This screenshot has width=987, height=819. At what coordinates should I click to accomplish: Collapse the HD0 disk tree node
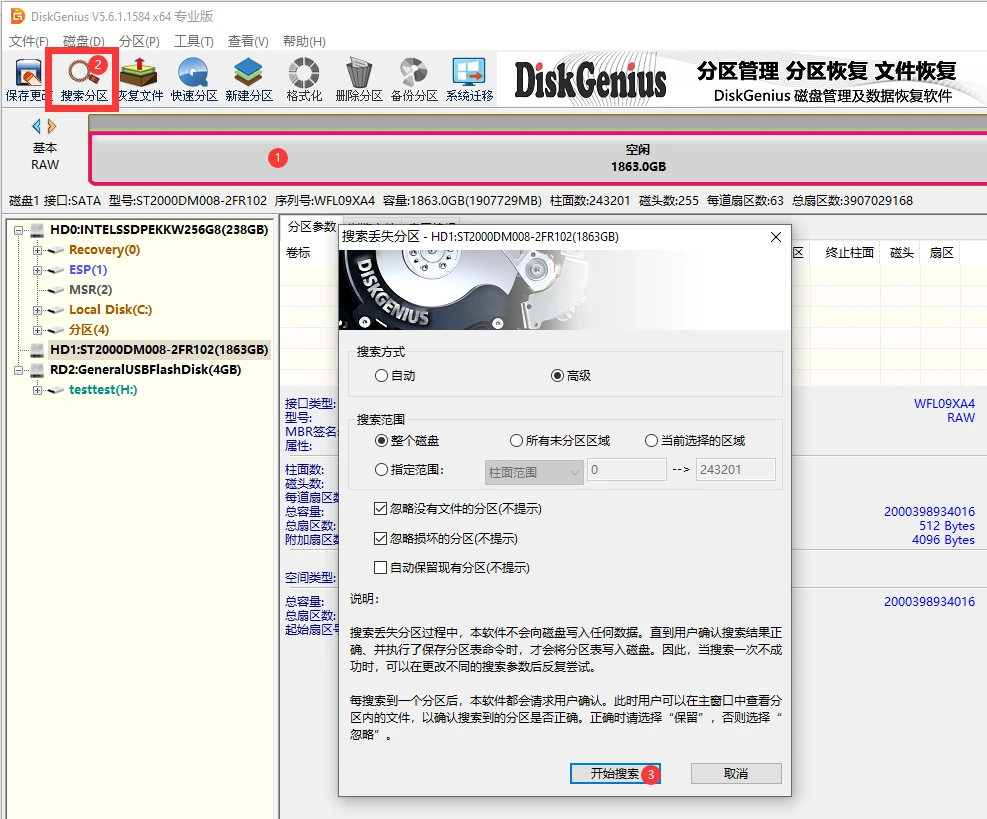18,230
